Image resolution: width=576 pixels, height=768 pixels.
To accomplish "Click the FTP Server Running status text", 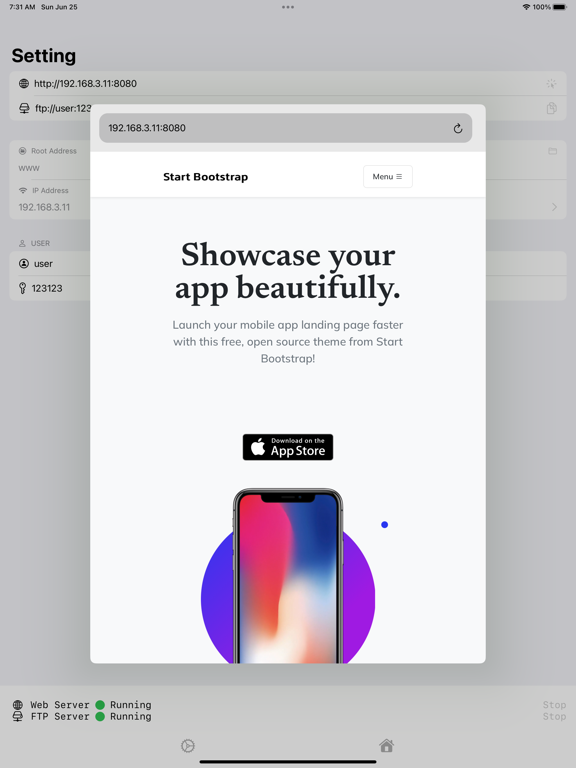I will (130, 717).
